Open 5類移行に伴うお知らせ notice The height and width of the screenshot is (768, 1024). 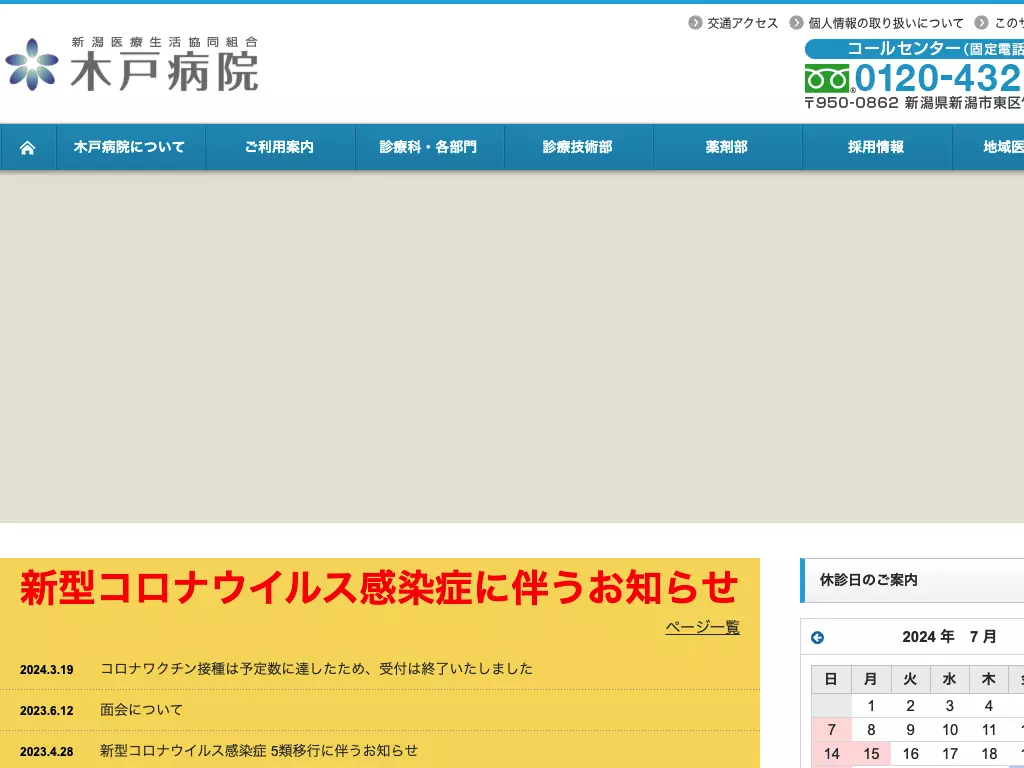pyautogui.click(x=259, y=751)
